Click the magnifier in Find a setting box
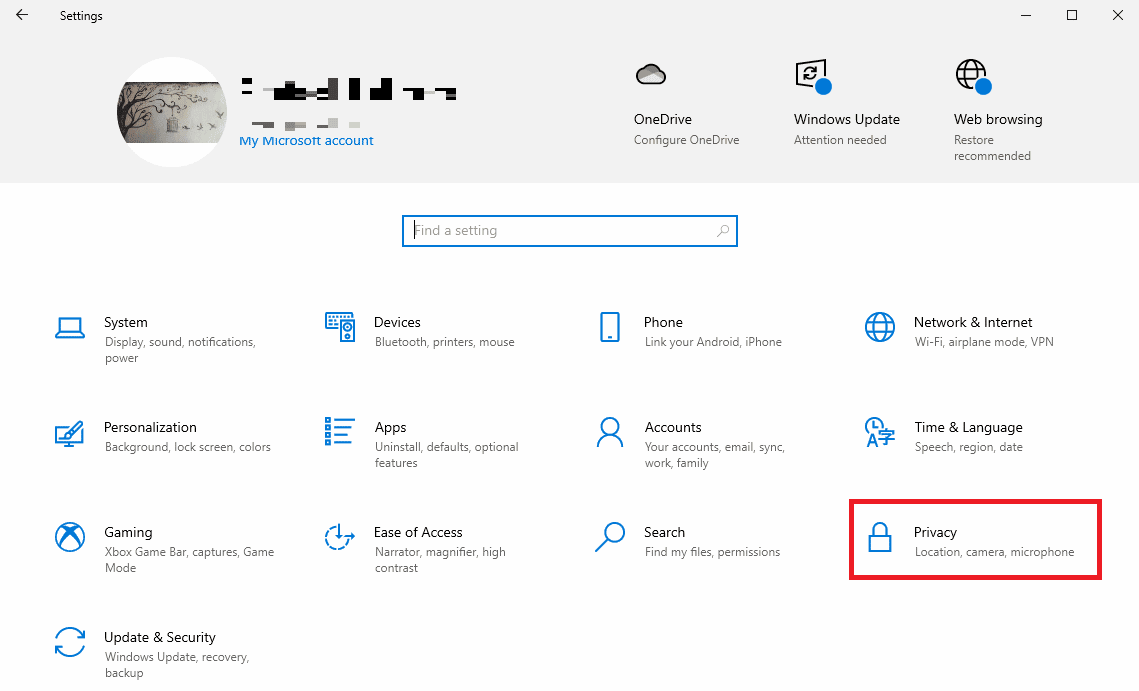 pyautogui.click(x=723, y=231)
